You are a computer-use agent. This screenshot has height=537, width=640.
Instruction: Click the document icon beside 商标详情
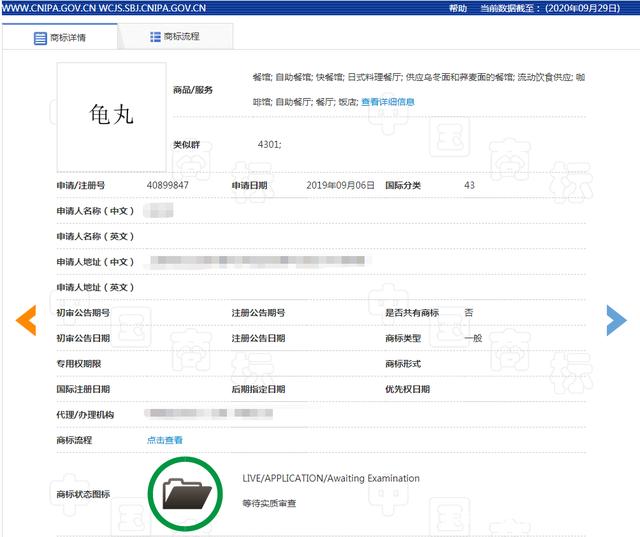(41, 38)
